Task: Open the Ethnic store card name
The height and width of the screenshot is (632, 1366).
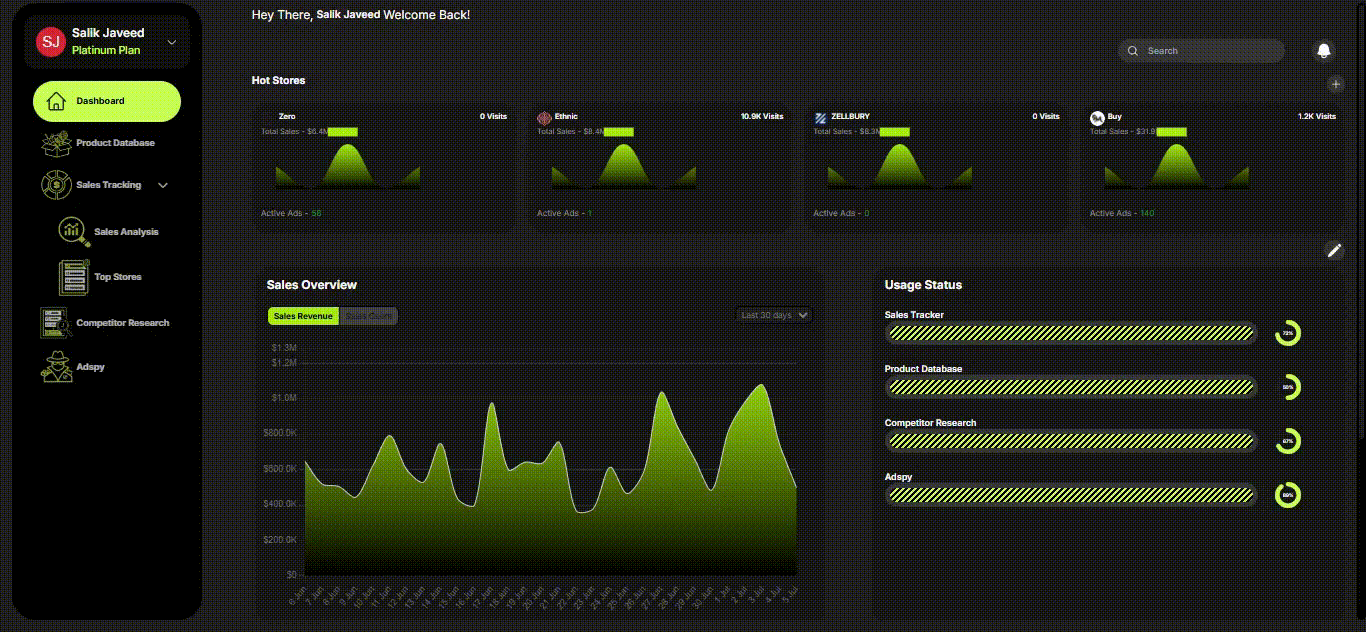Action: [x=566, y=117]
